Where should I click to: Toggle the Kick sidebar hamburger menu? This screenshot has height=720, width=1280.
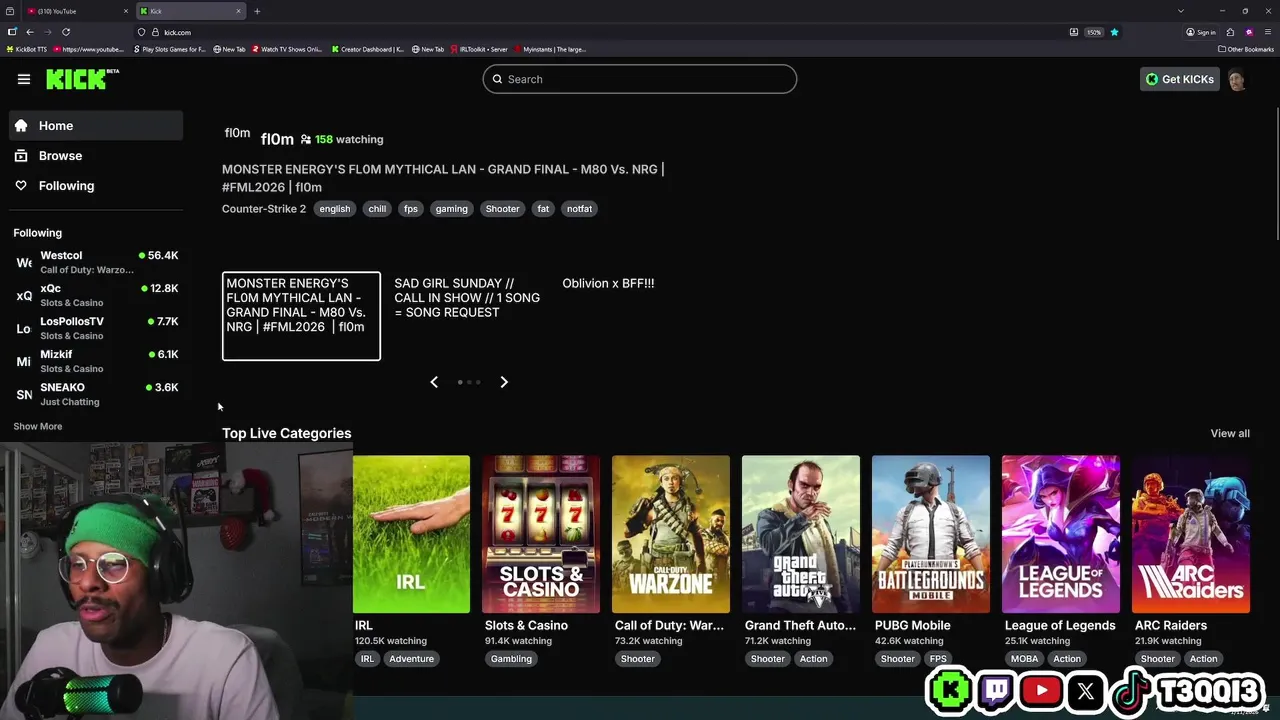24,79
